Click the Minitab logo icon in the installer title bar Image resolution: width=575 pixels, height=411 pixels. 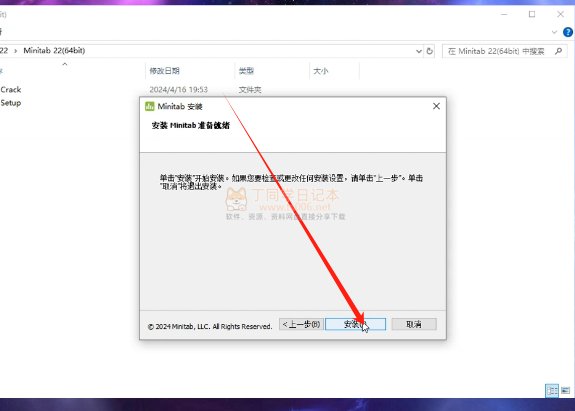[150, 106]
